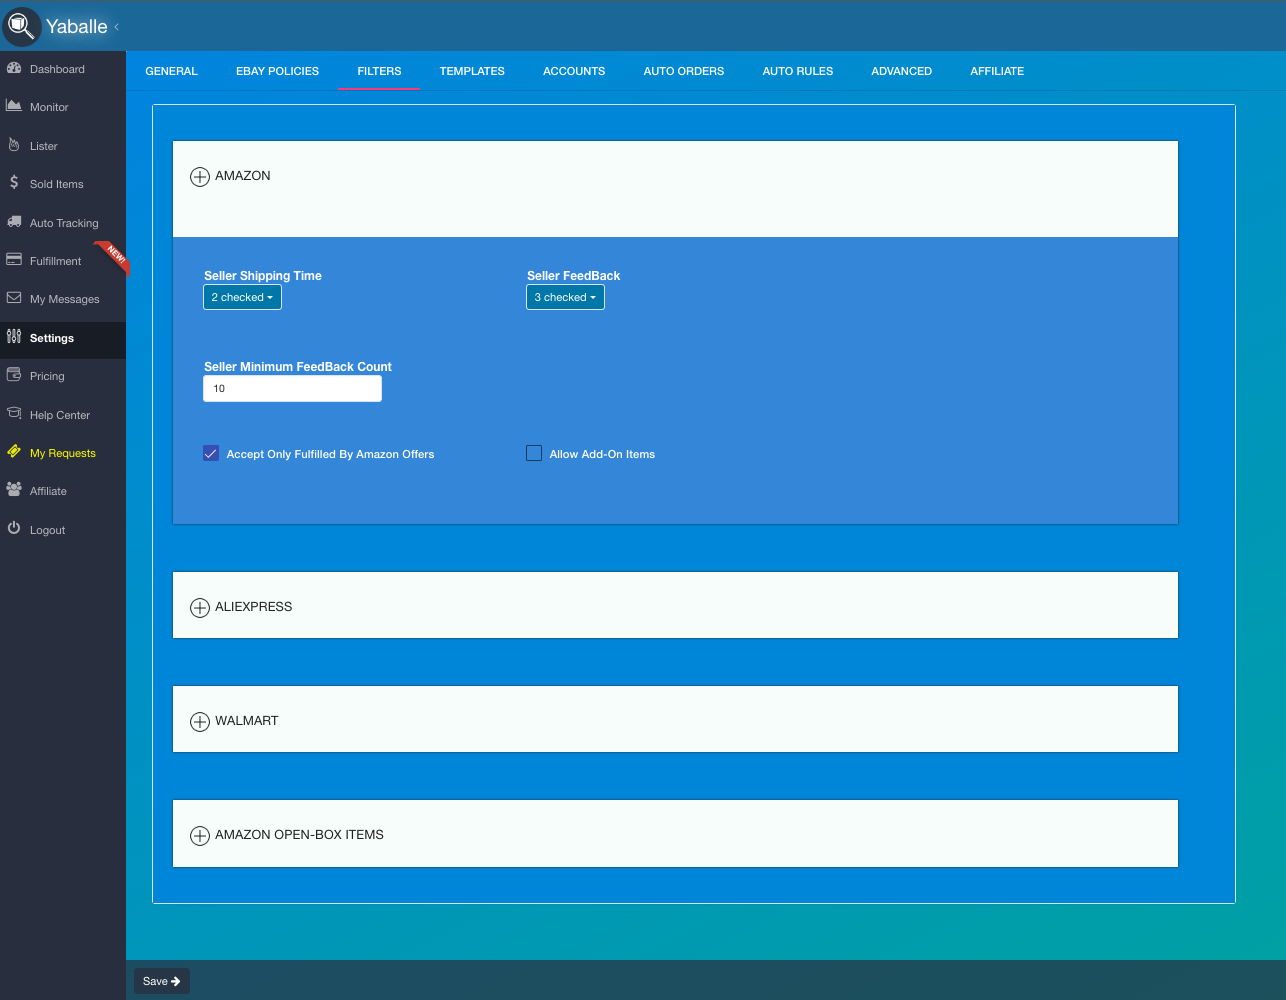Viewport: 1286px width, 1000px height.
Task: Open My Requests page
Action: [x=63, y=453]
